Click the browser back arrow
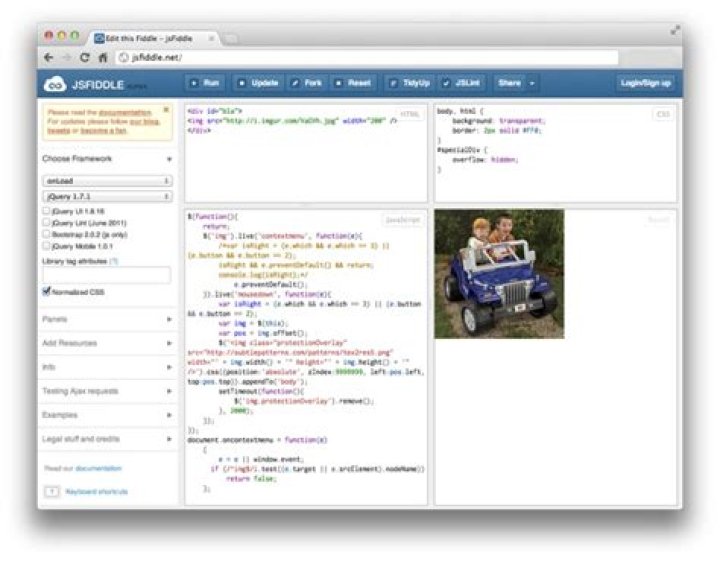 tap(49, 57)
